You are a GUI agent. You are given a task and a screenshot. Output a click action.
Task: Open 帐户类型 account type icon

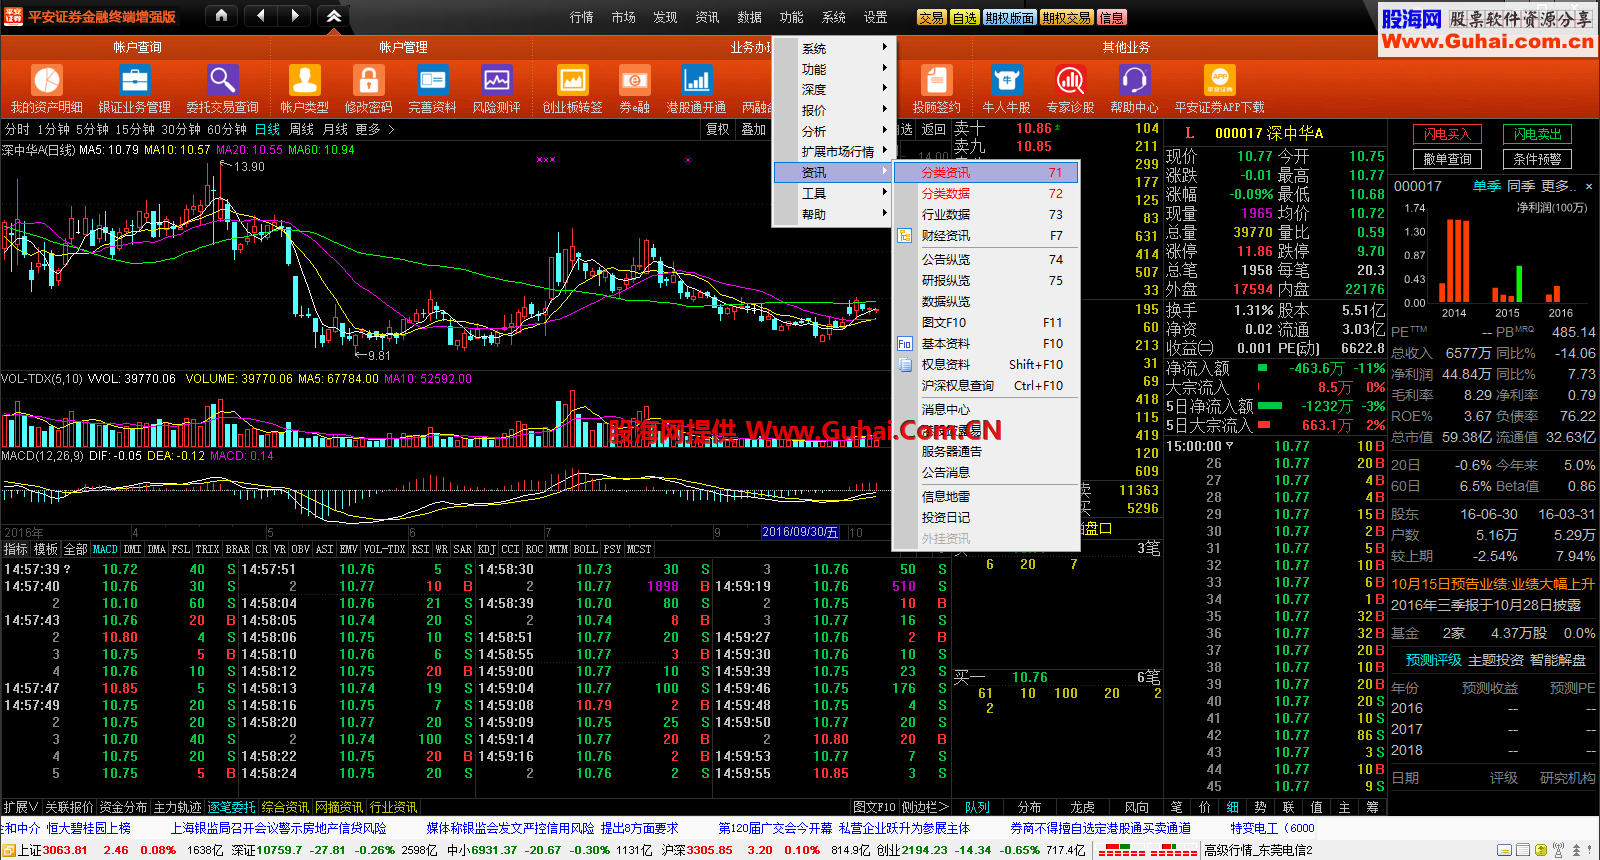(305, 80)
